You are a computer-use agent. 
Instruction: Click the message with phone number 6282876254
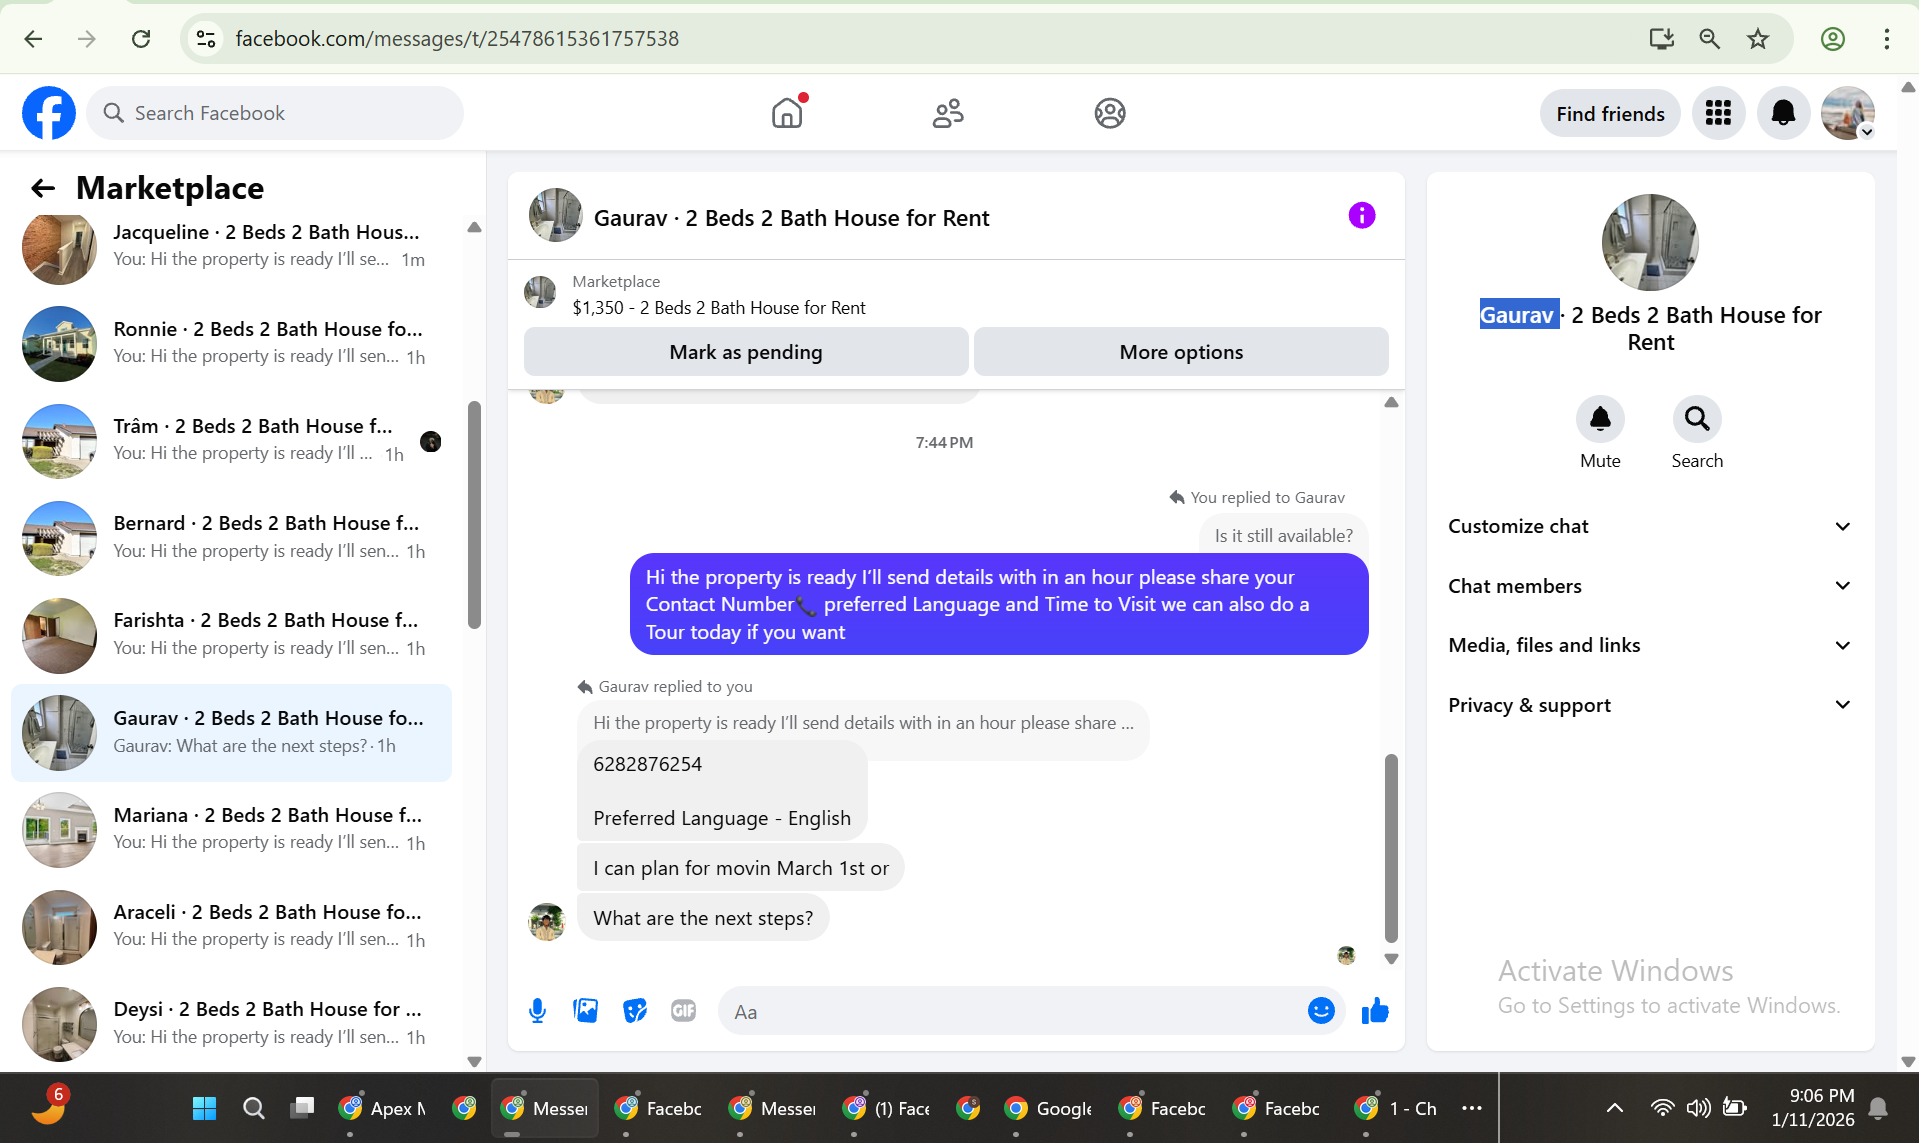click(722, 791)
